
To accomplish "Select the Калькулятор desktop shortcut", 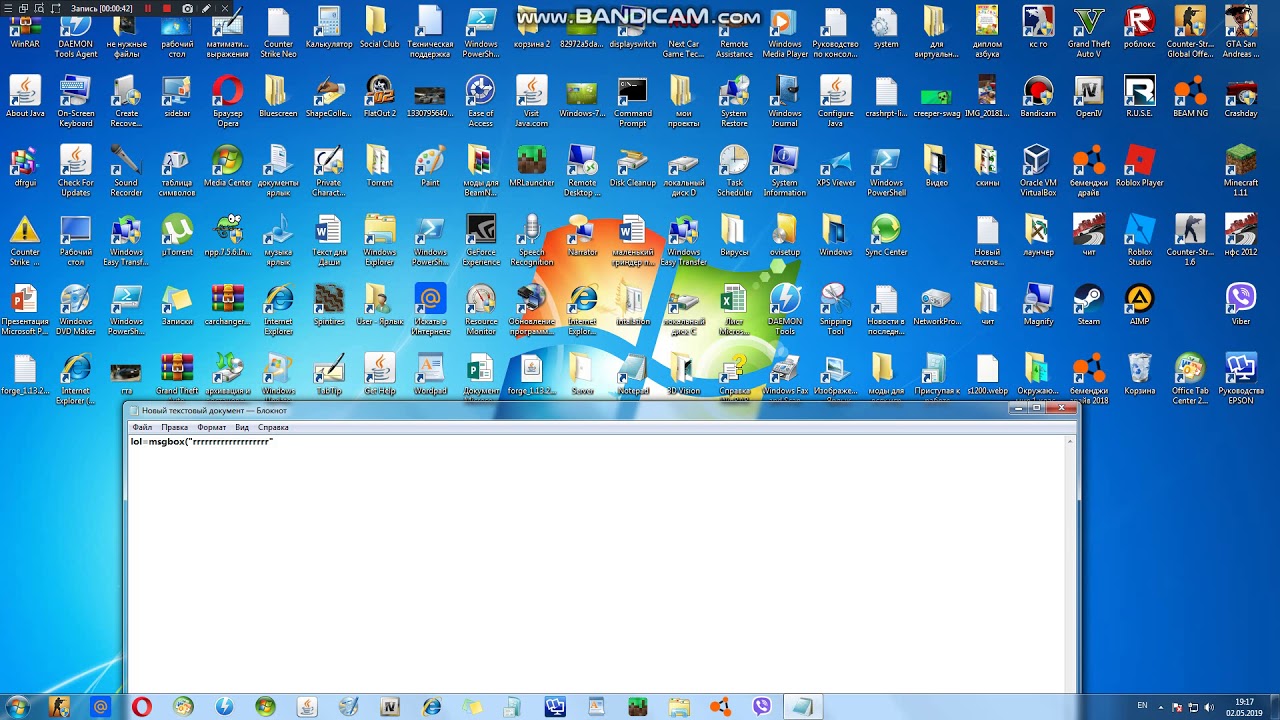I will (329, 27).
